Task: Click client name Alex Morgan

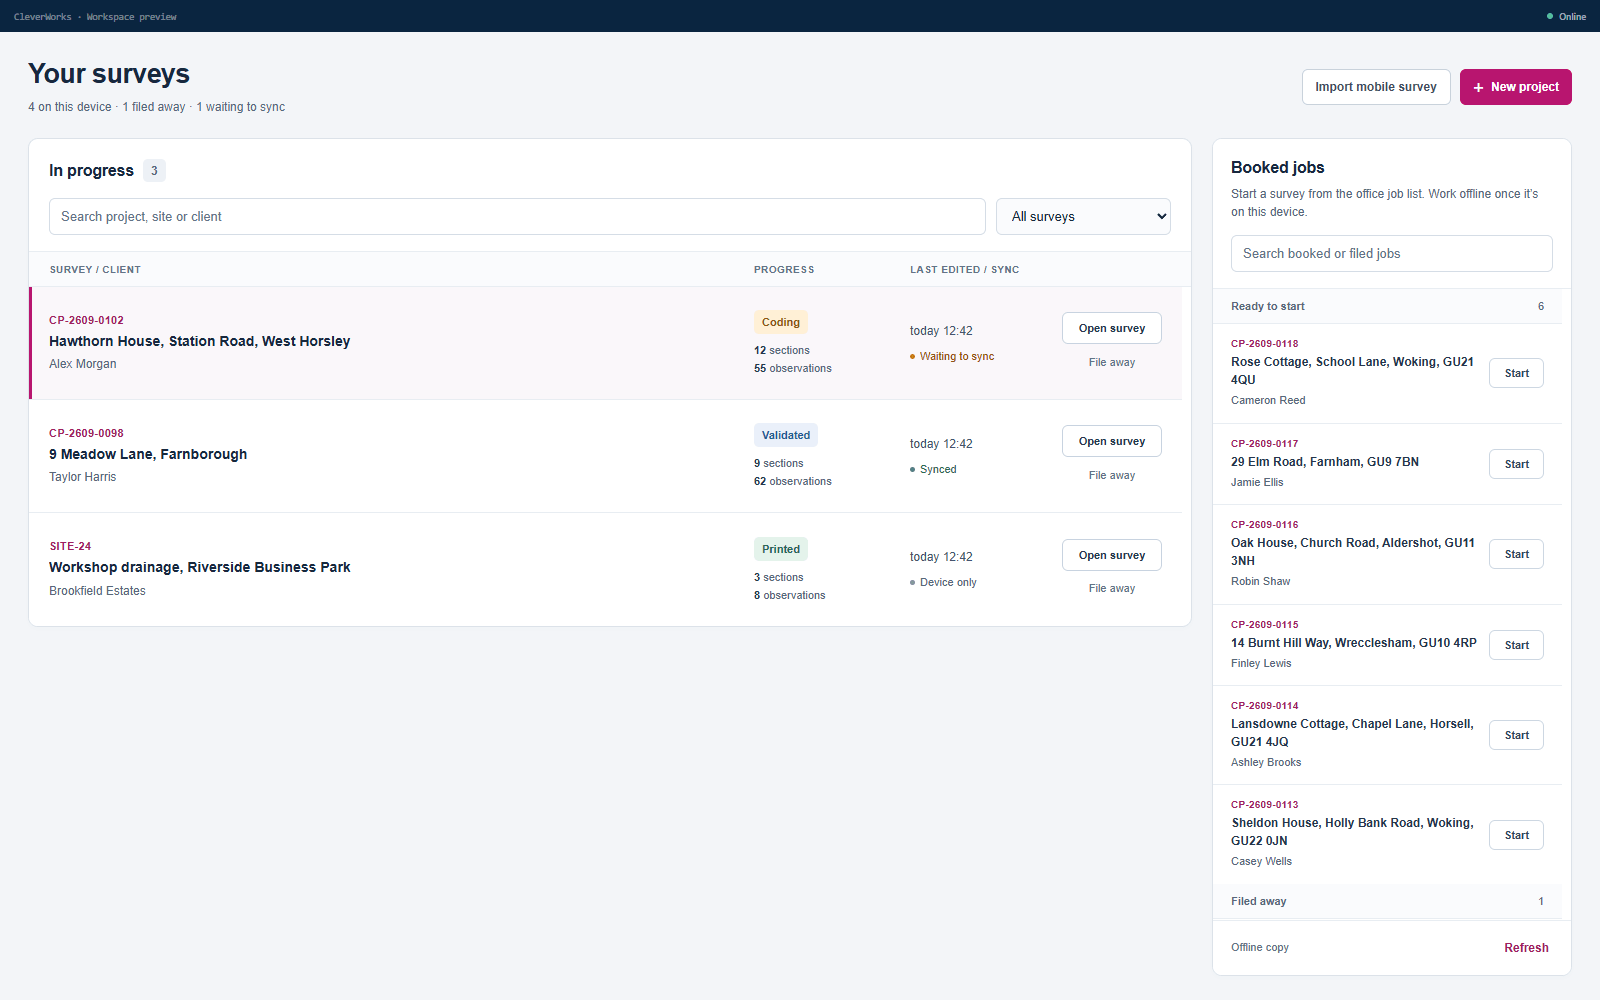Action: click(83, 364)
